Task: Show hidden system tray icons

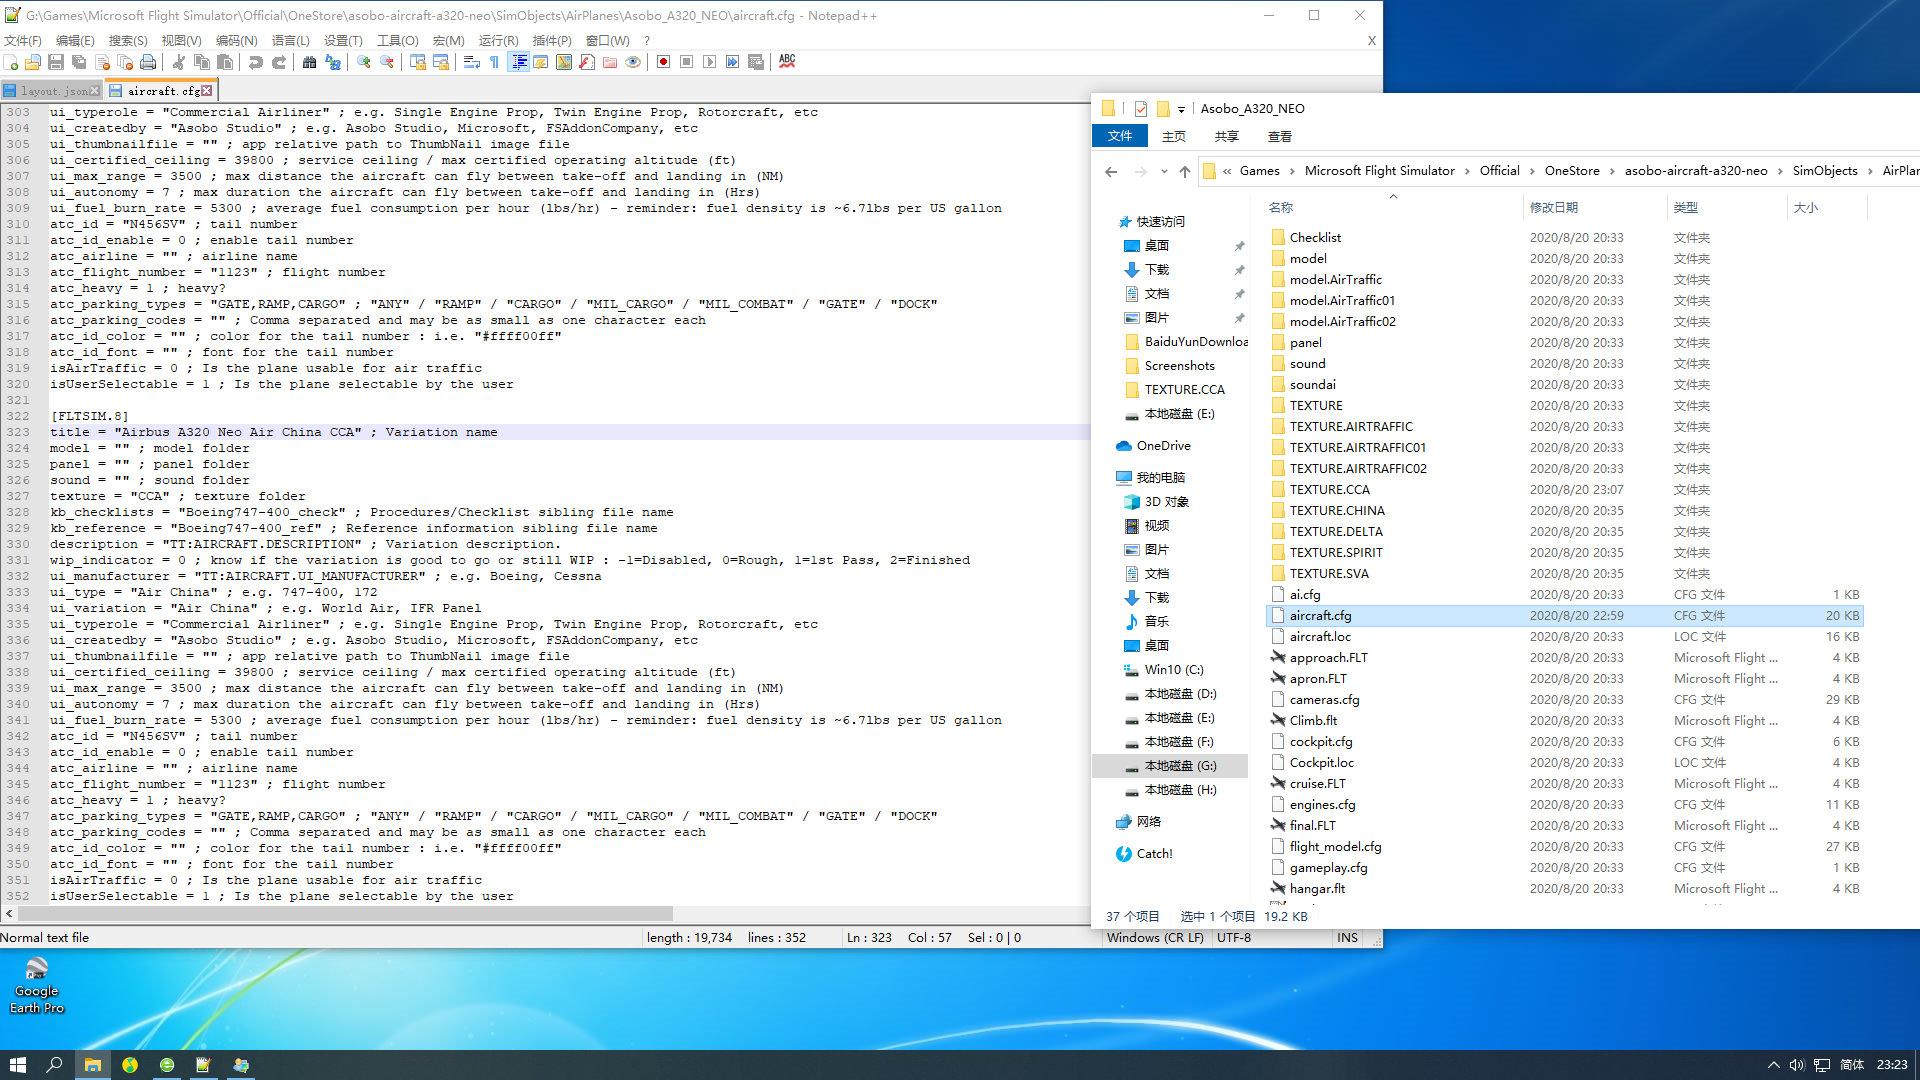Action: [1773, 1065]
